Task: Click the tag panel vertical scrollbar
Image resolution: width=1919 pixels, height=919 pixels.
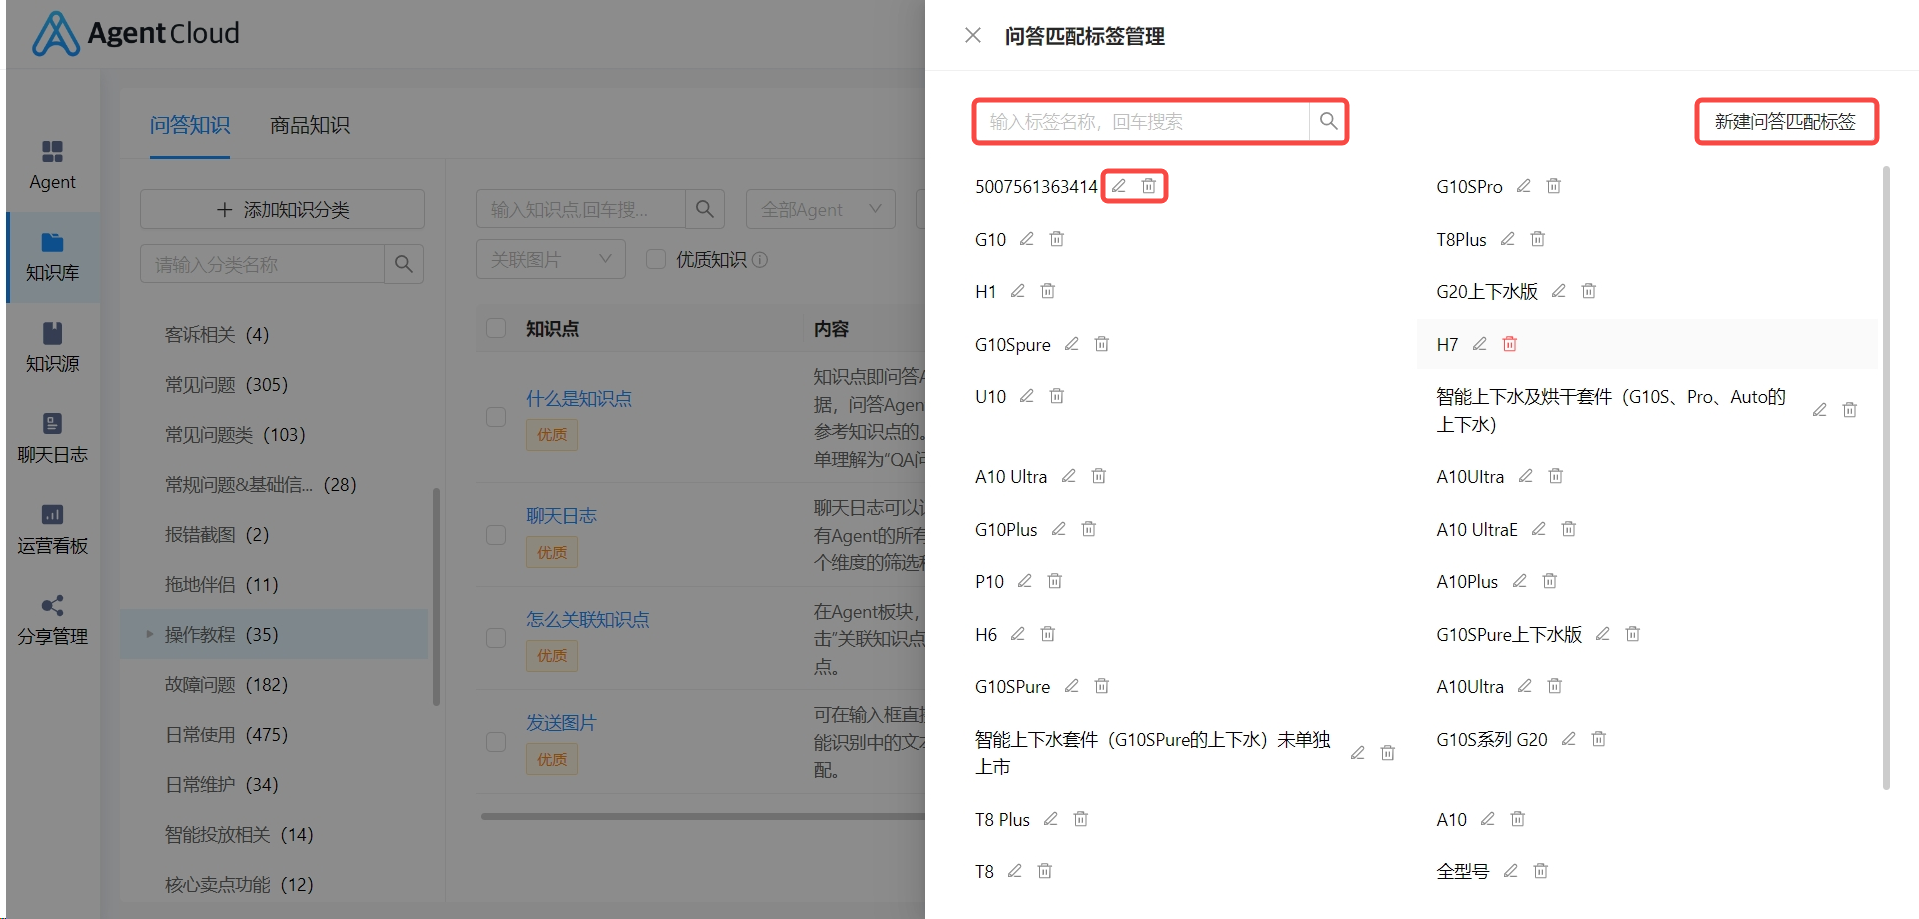Action: (1886, 478)
